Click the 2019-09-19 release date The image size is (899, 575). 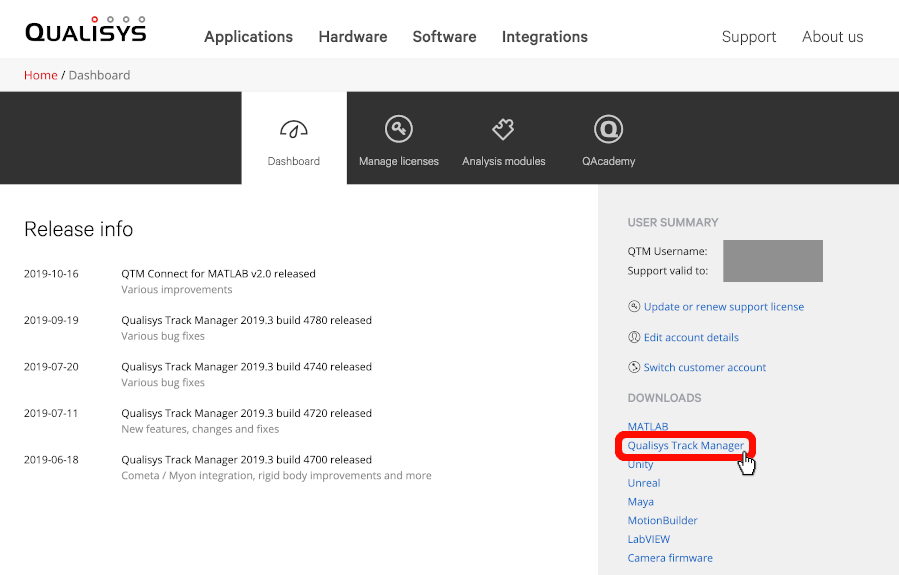point(51,320)
